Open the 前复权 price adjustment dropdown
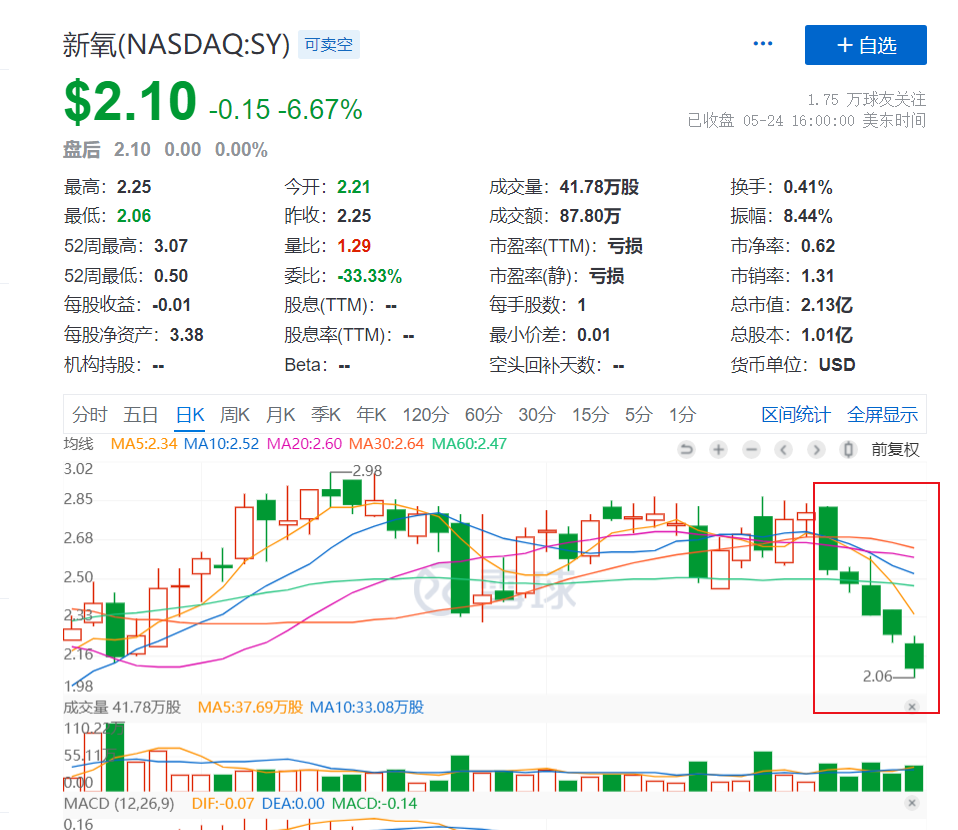This screenshot has width=958, height=830. [895, 450]
